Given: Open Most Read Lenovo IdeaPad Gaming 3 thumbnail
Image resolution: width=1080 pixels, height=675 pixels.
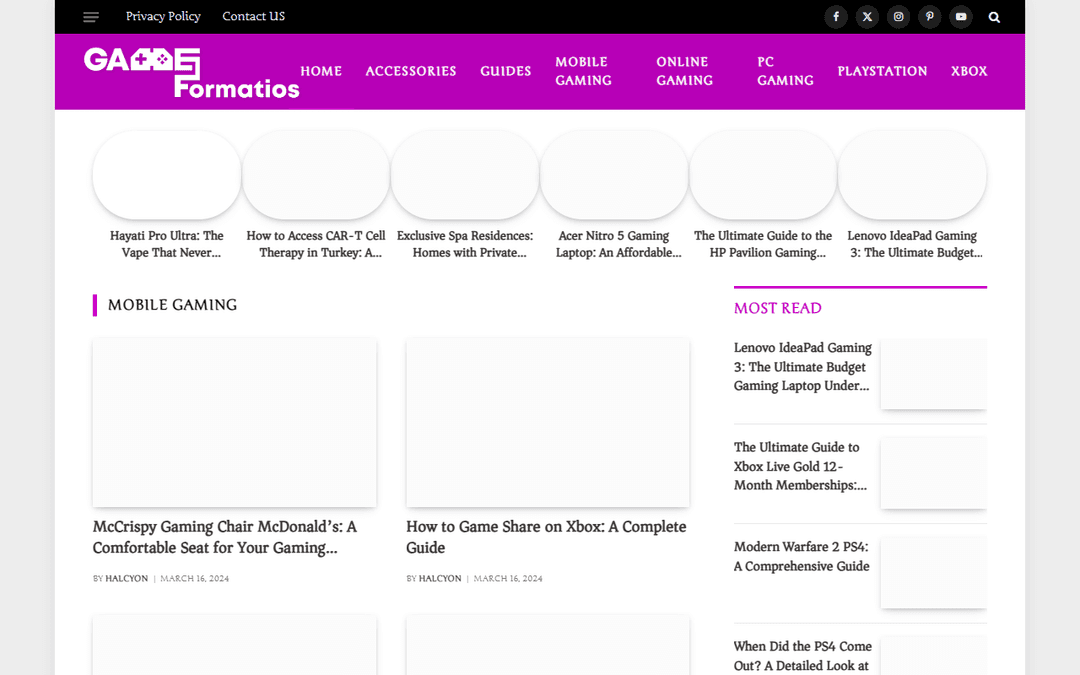Looking at the screenshot, I should 934,374.
